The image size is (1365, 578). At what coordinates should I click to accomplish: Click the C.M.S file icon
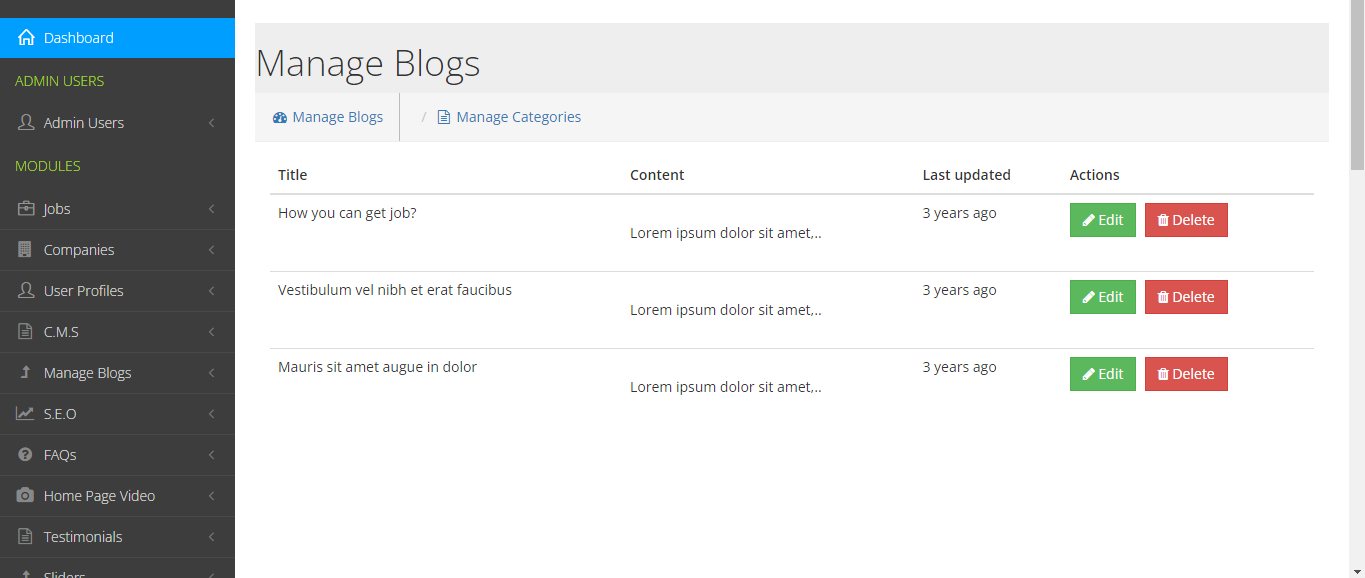(26, 332)
